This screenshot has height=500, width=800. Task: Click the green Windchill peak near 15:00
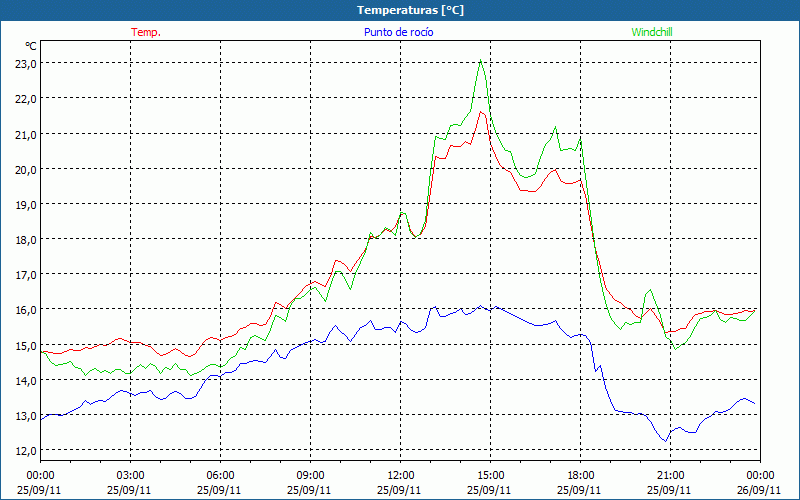481,60
